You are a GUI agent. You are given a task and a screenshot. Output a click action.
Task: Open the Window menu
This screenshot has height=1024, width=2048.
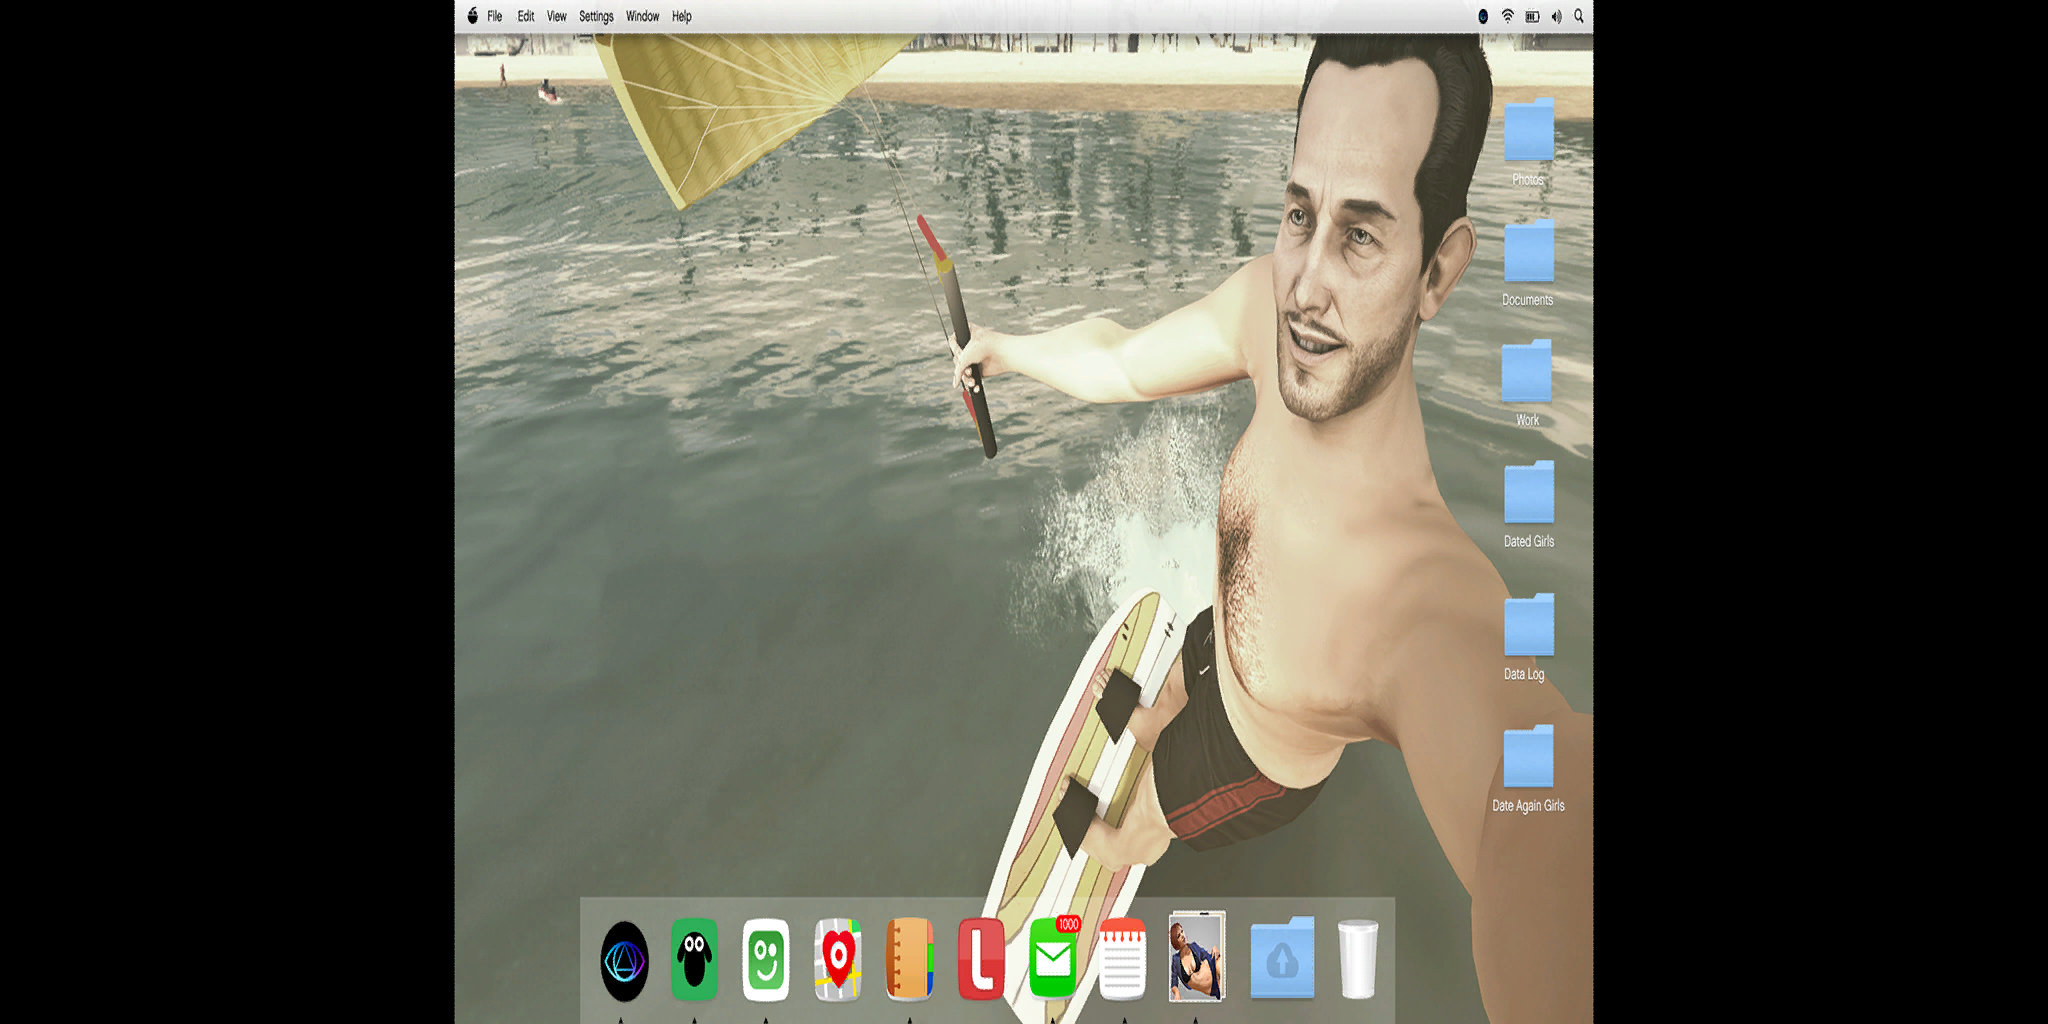click(642, 16)
